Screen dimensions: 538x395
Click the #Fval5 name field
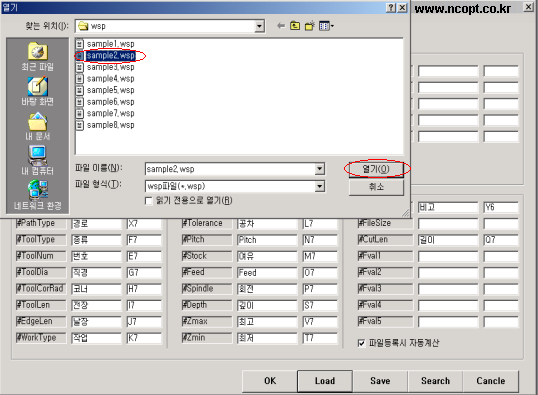(x=448, y=322)
